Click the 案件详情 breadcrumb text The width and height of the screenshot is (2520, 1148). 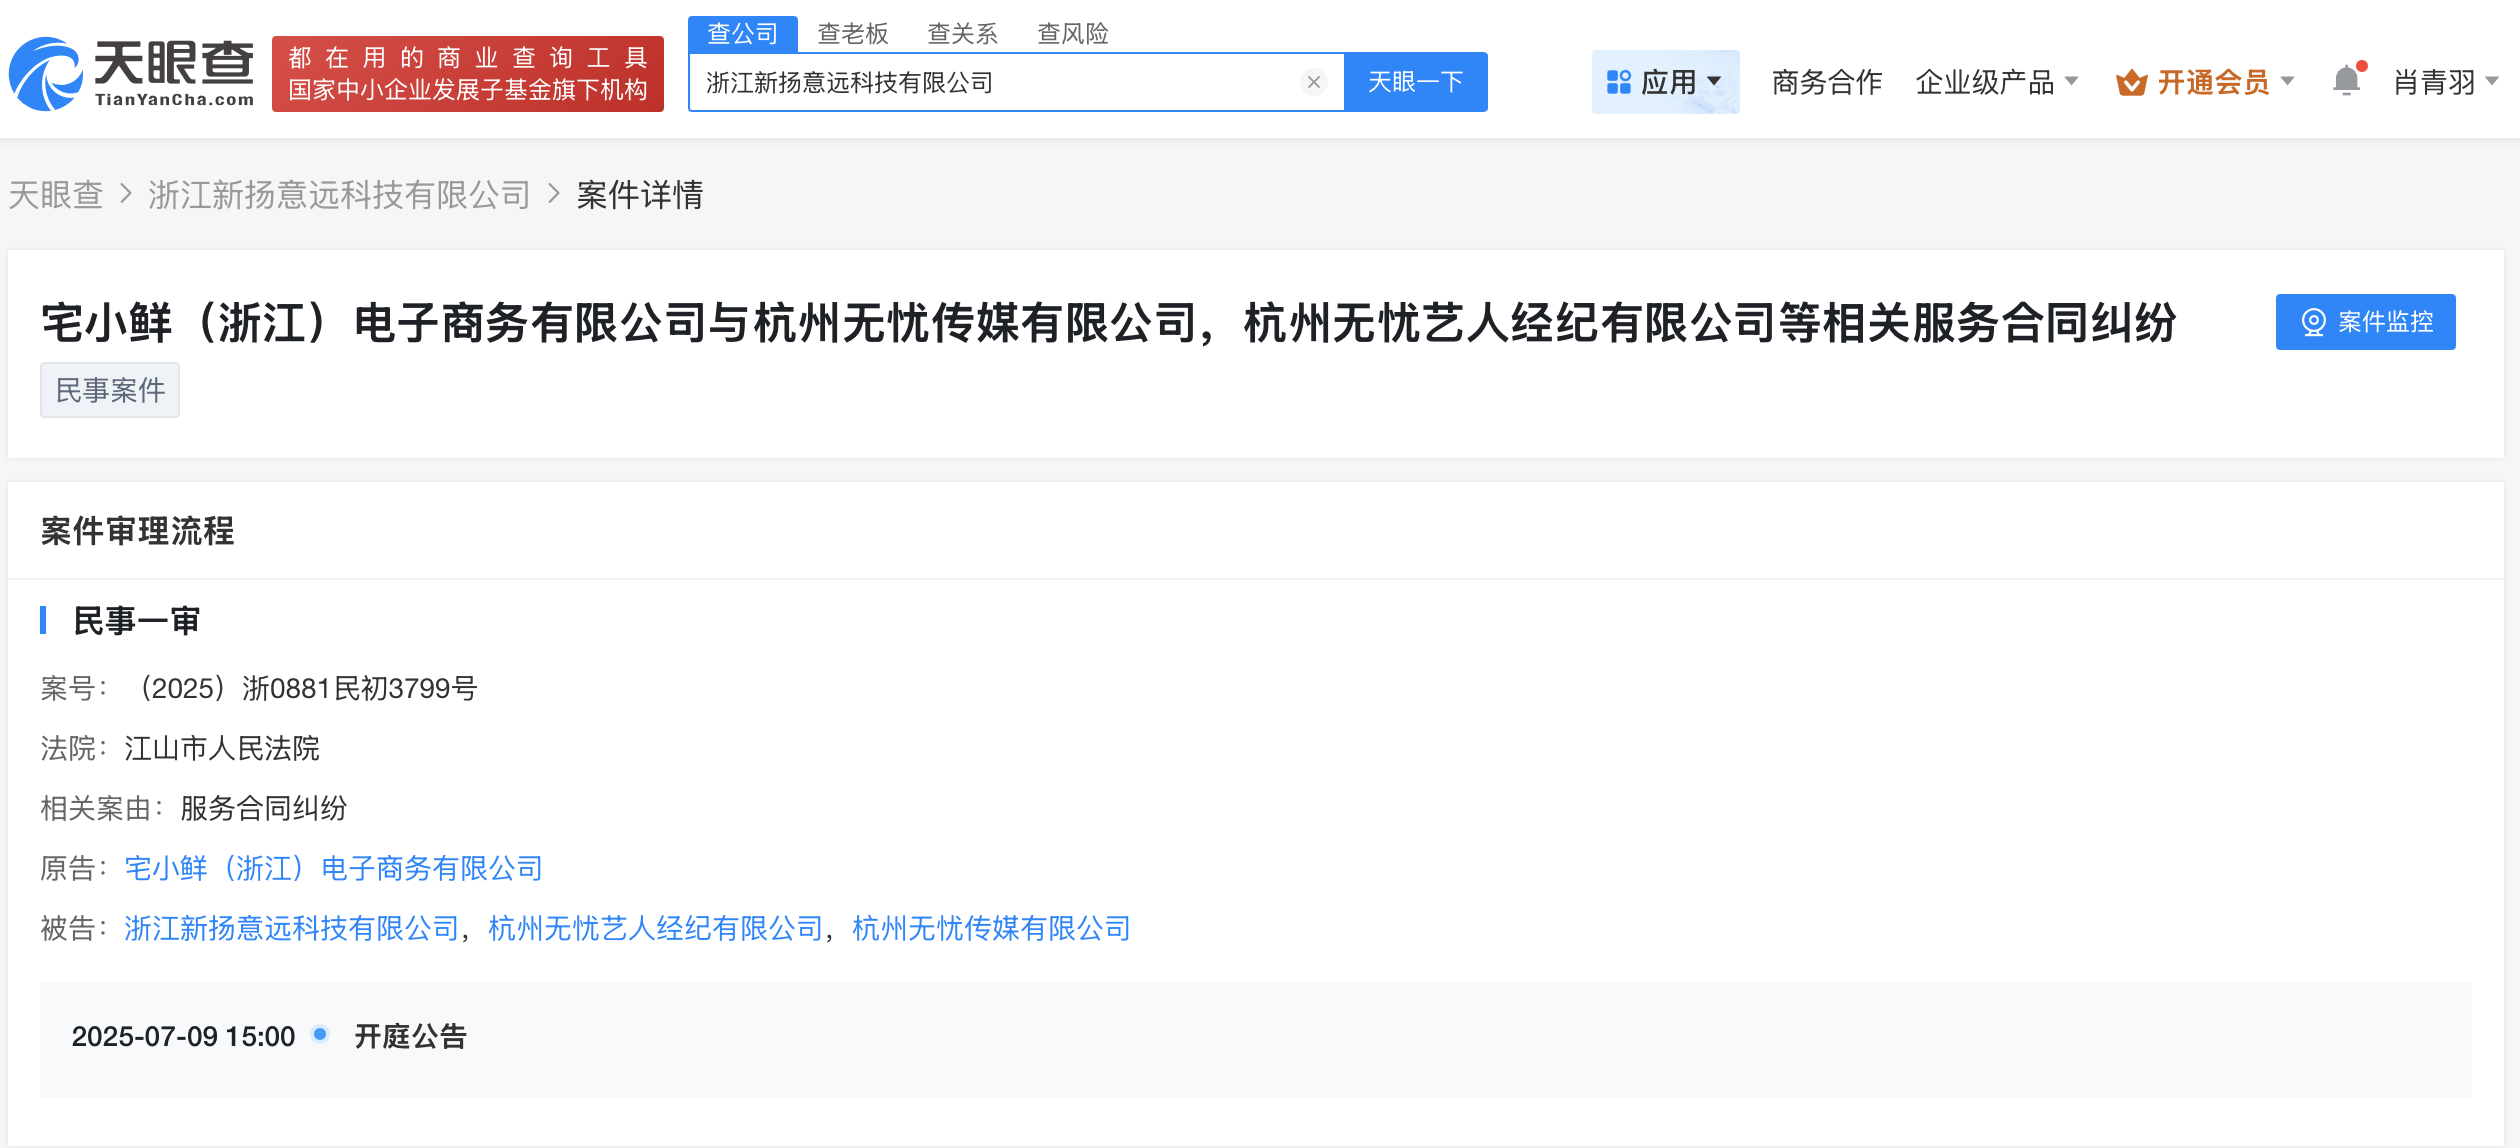click(x=640, y=195)
